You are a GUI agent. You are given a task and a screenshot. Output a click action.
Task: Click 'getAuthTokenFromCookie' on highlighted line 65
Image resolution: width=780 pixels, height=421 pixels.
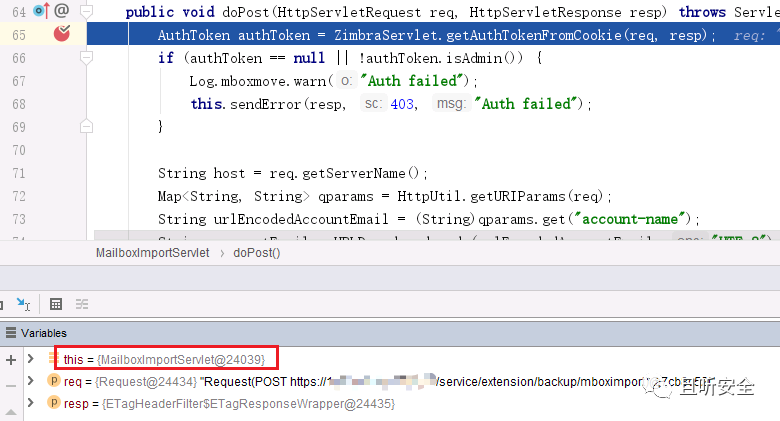click(x=534, y=35)
